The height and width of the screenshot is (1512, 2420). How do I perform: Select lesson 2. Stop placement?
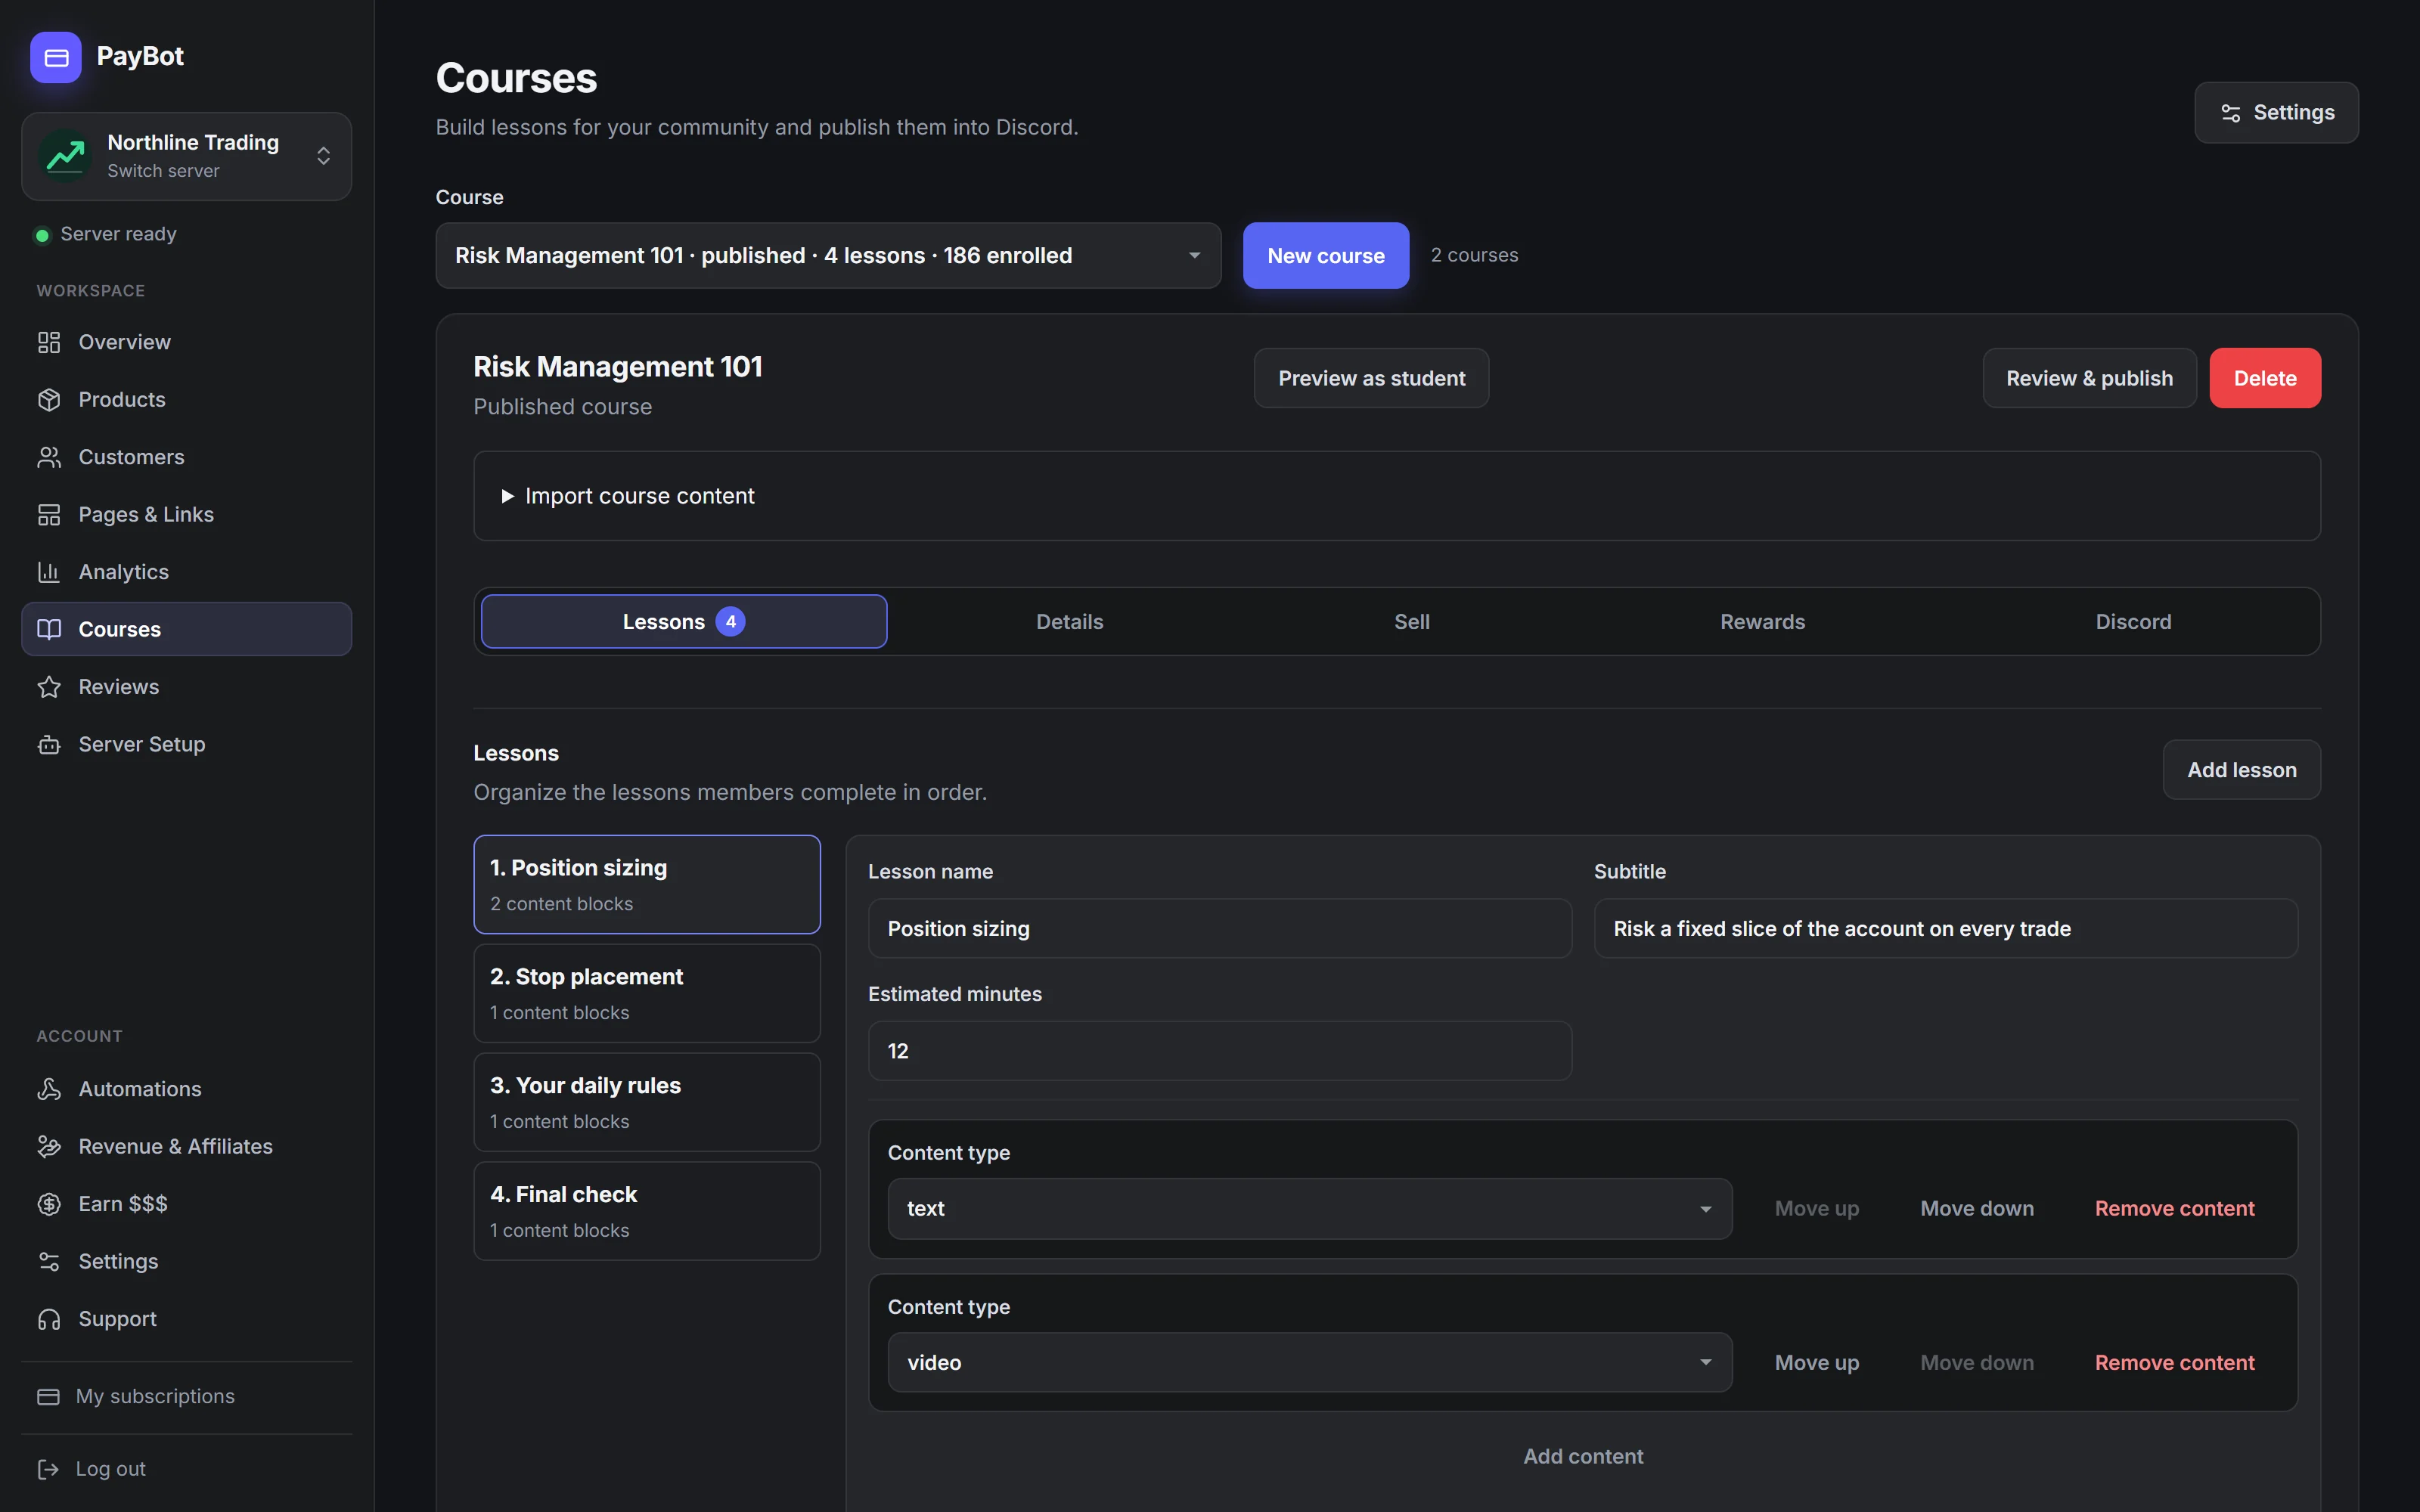pos(647,993)
